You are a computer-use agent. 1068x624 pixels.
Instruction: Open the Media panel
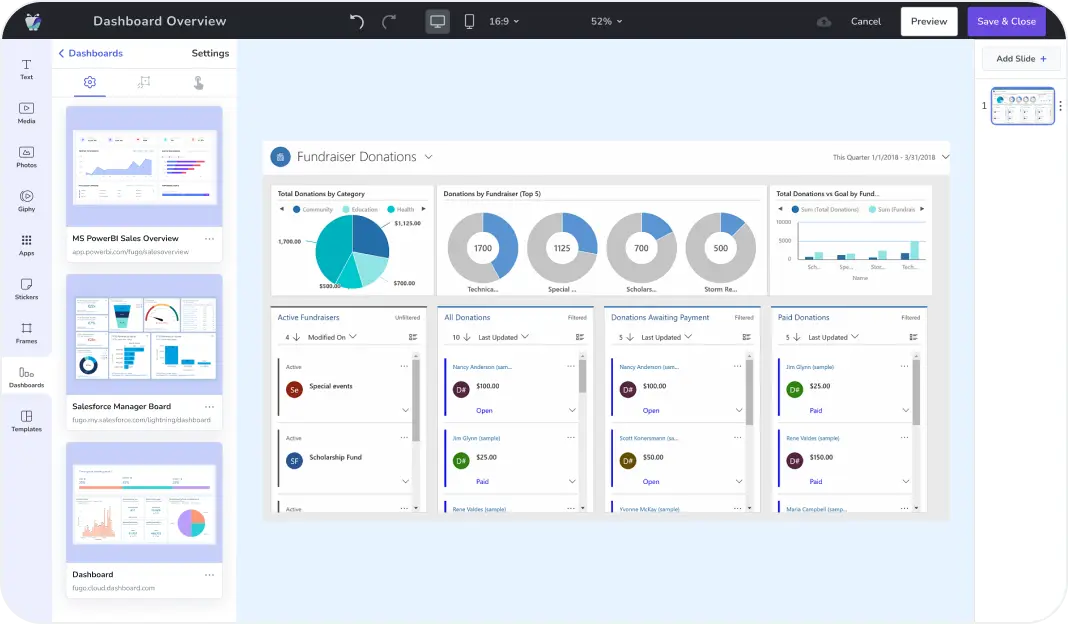[x=27, y=113]
